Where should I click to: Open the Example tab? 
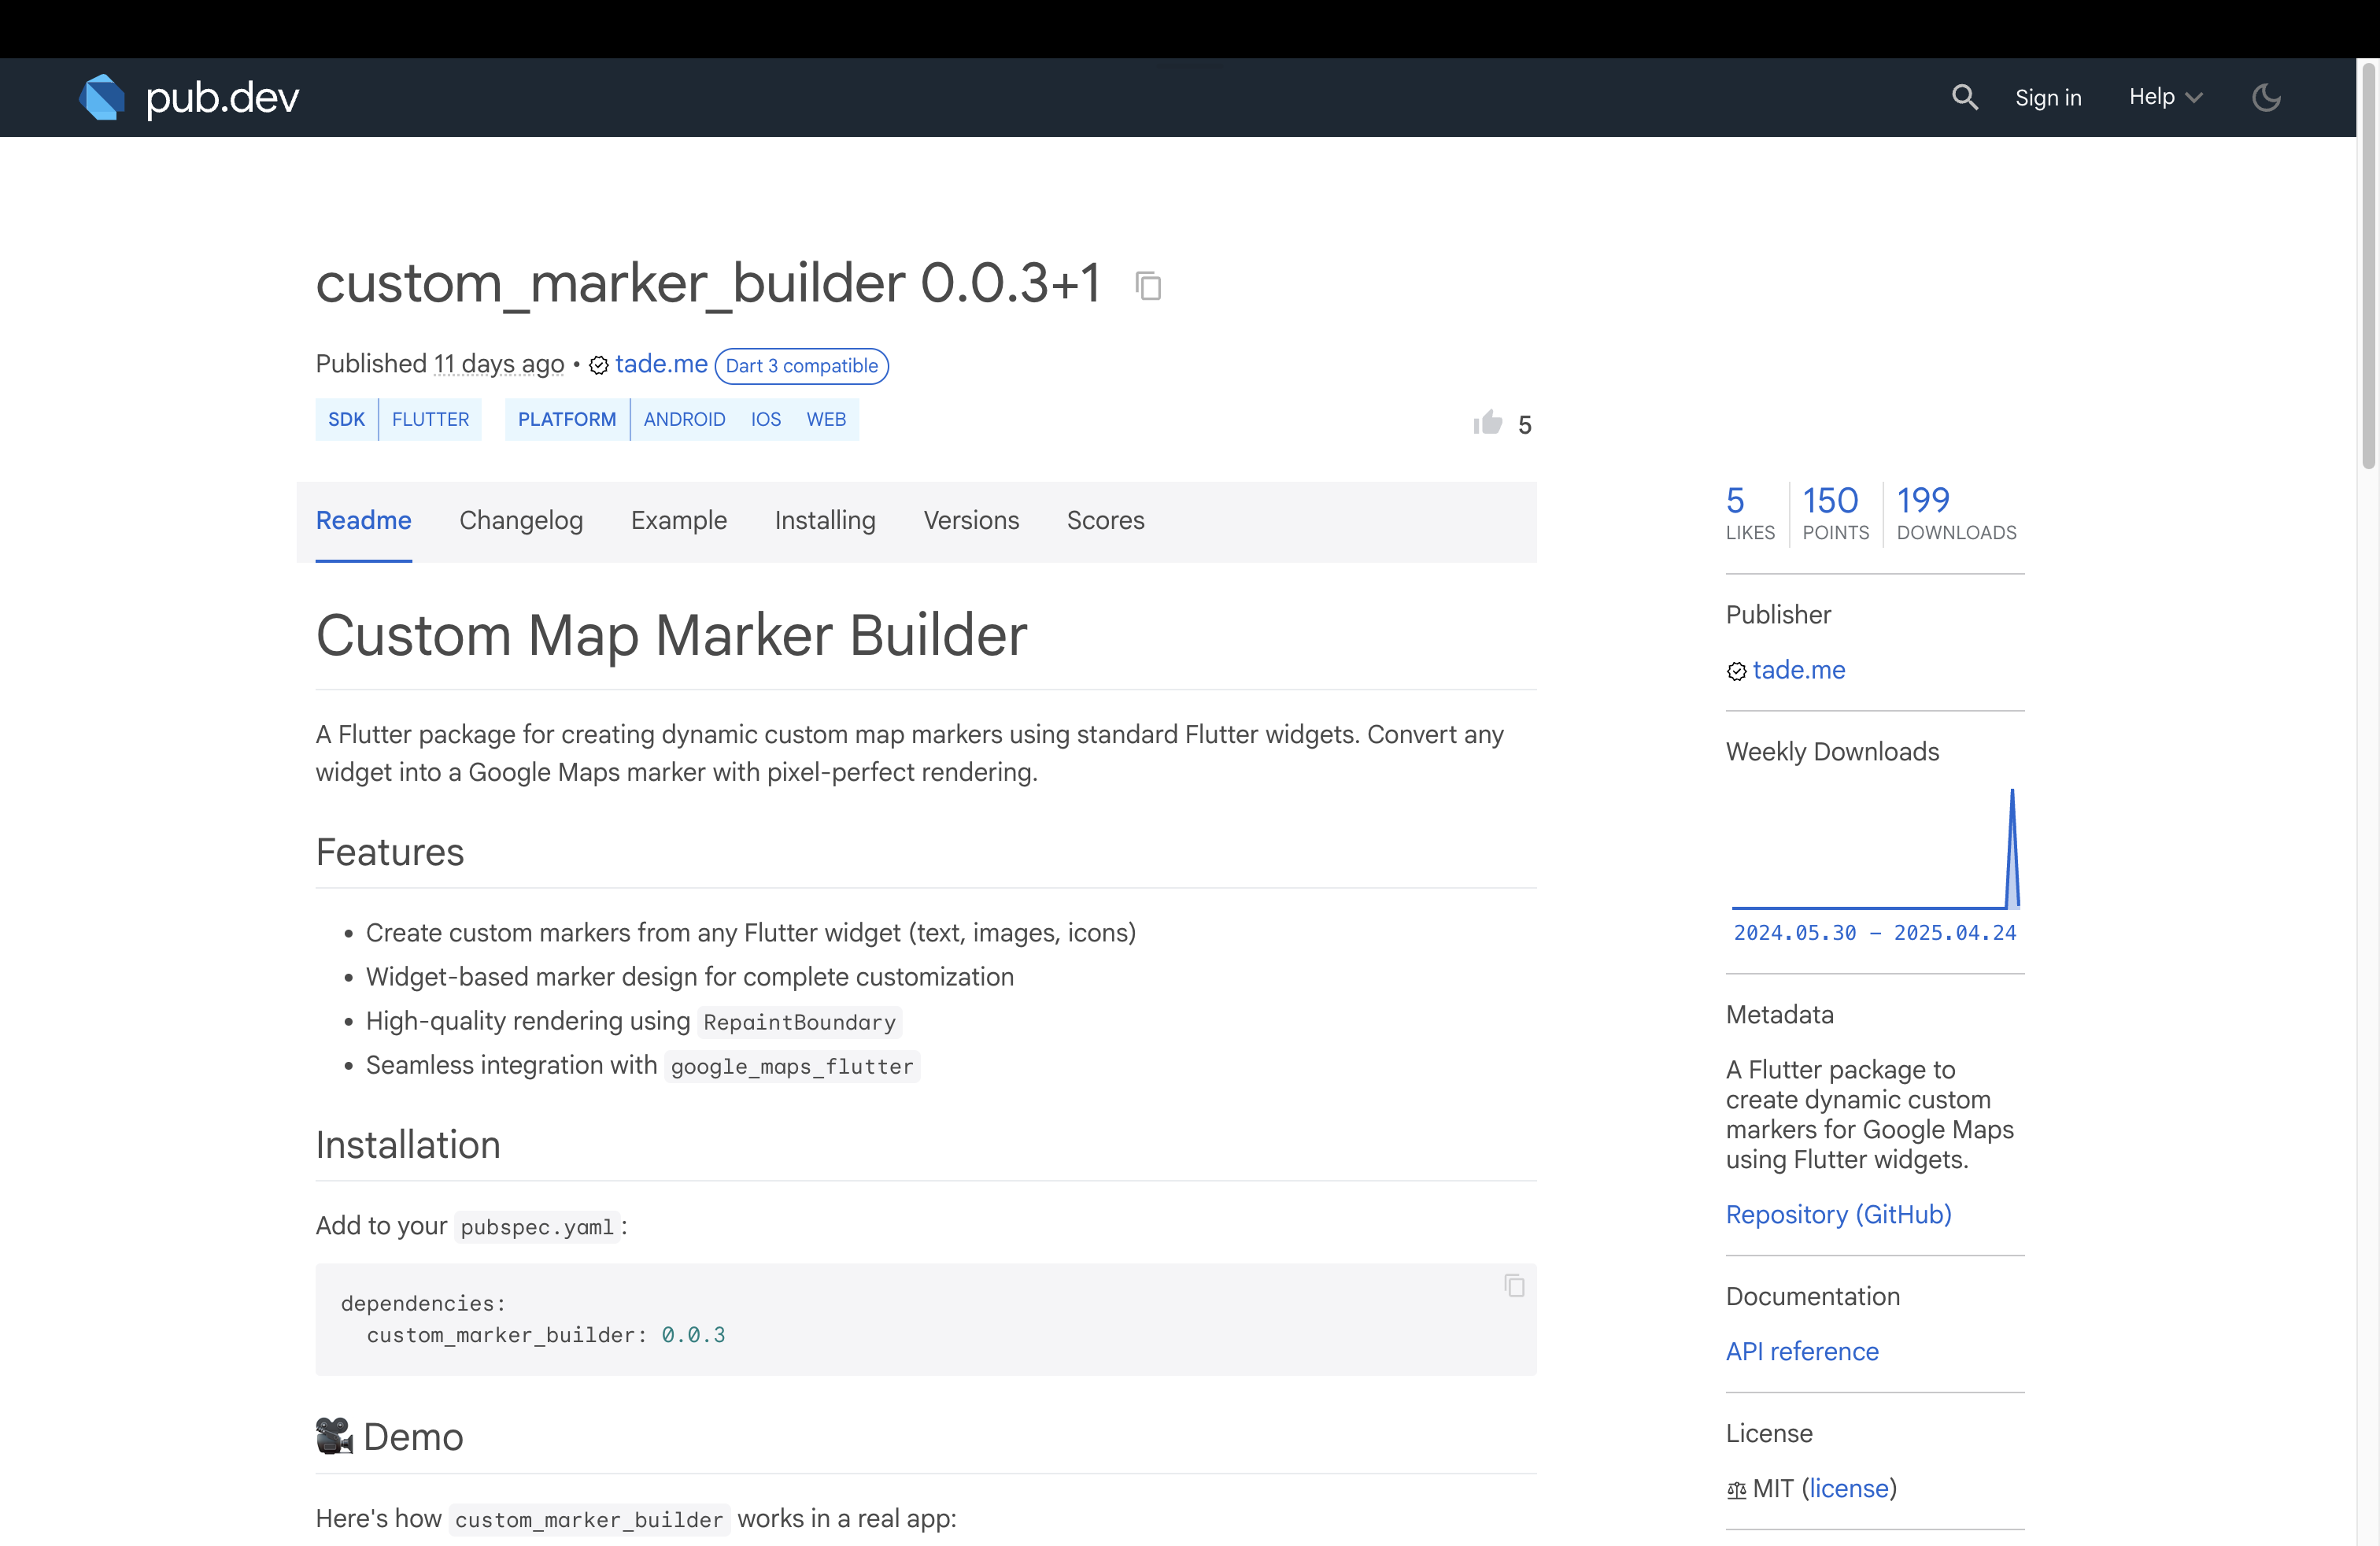tap(678, 520)
